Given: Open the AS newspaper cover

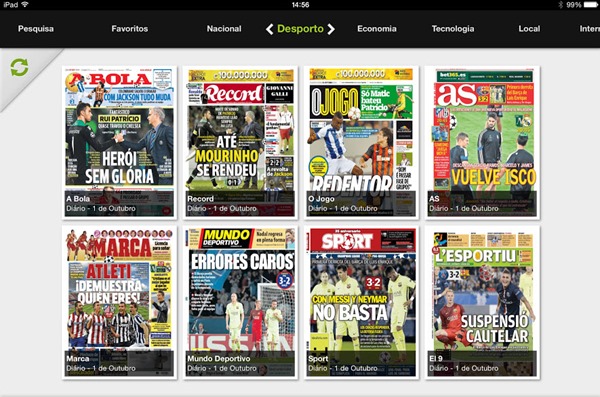Looking at the screenshot, I should tap(482, 142).
